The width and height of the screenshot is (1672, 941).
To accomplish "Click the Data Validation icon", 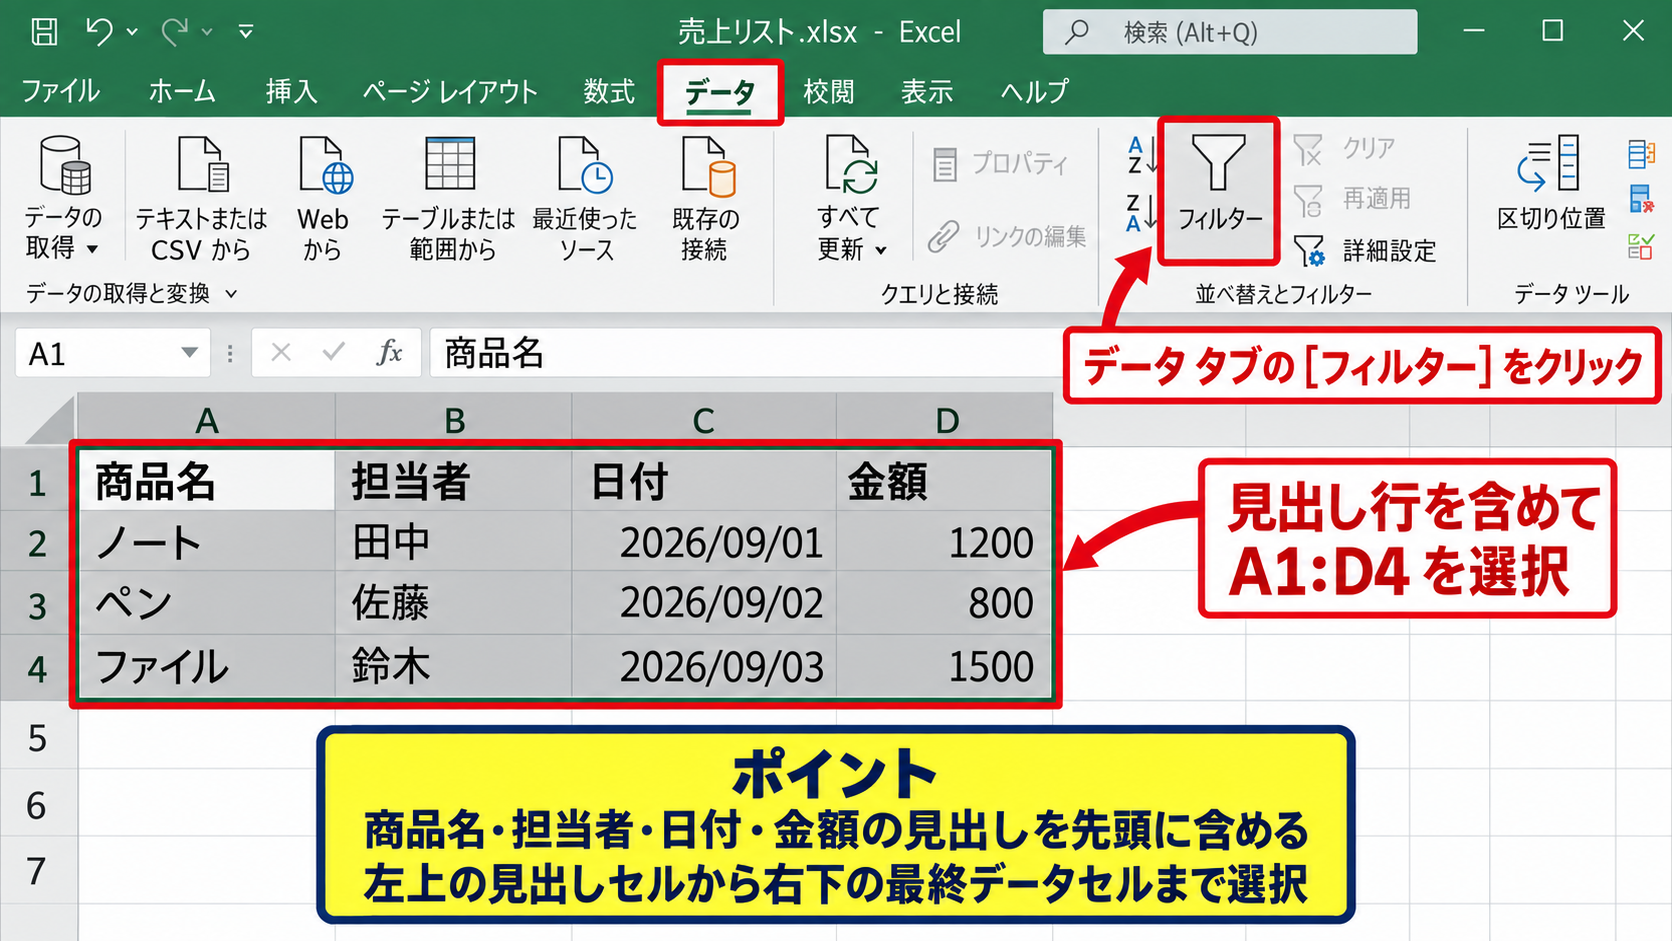I will click(1641, 245).
